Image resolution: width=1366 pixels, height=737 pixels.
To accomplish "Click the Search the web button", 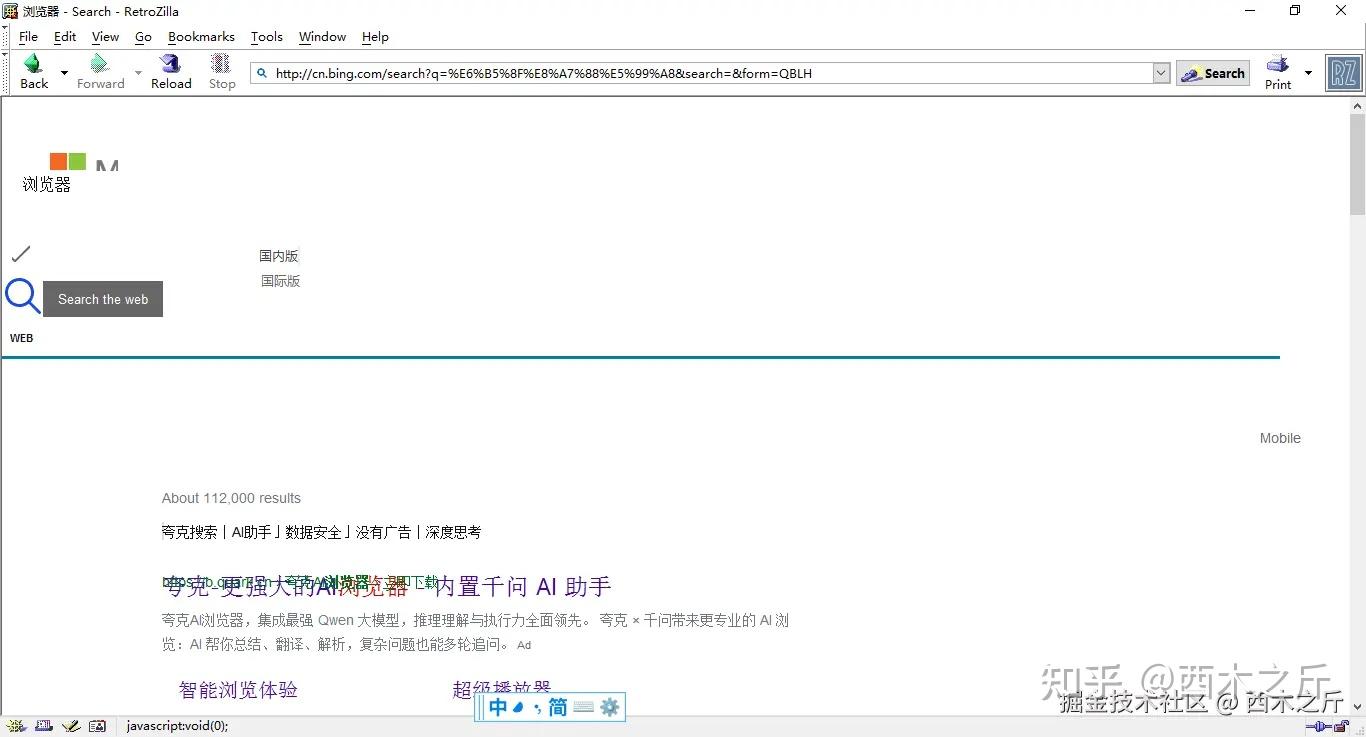I will (x=103, y=299).
